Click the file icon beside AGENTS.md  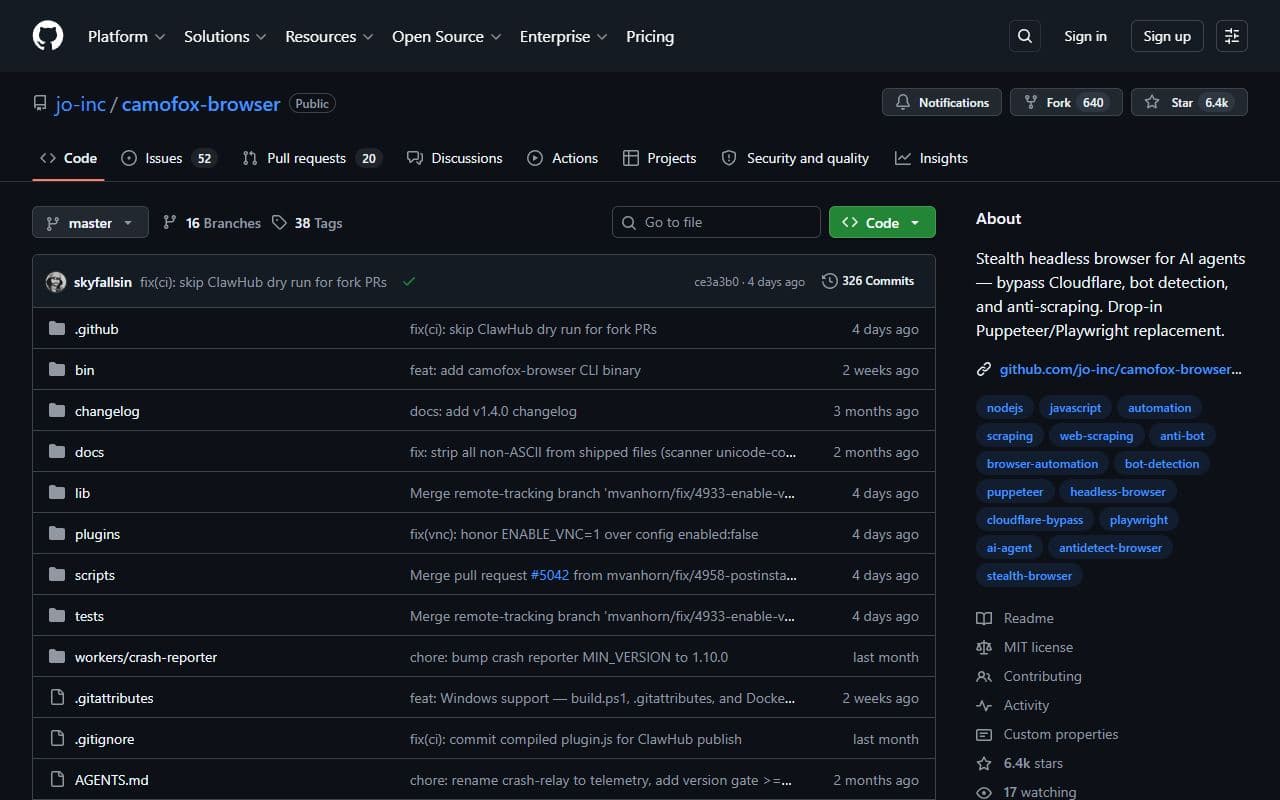point(57,780)
